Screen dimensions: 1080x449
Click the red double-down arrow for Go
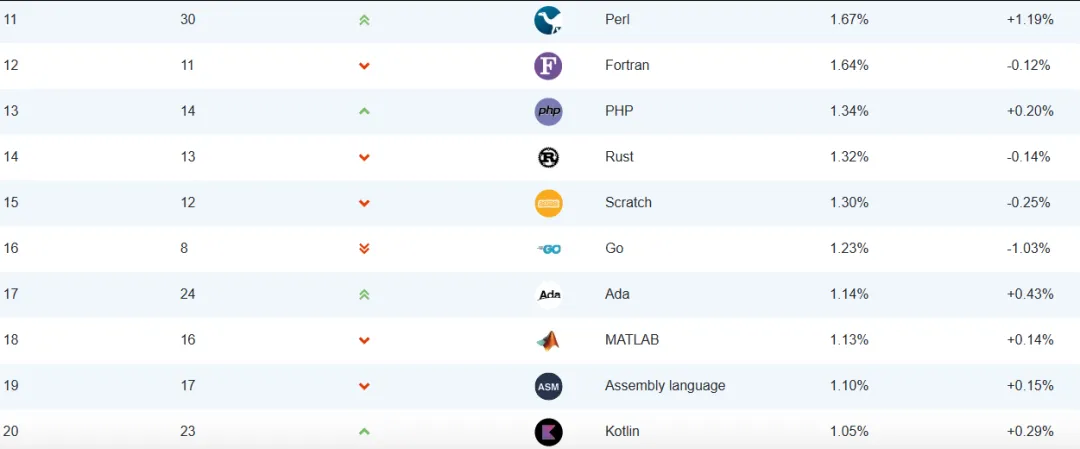[x=364, y=249]
